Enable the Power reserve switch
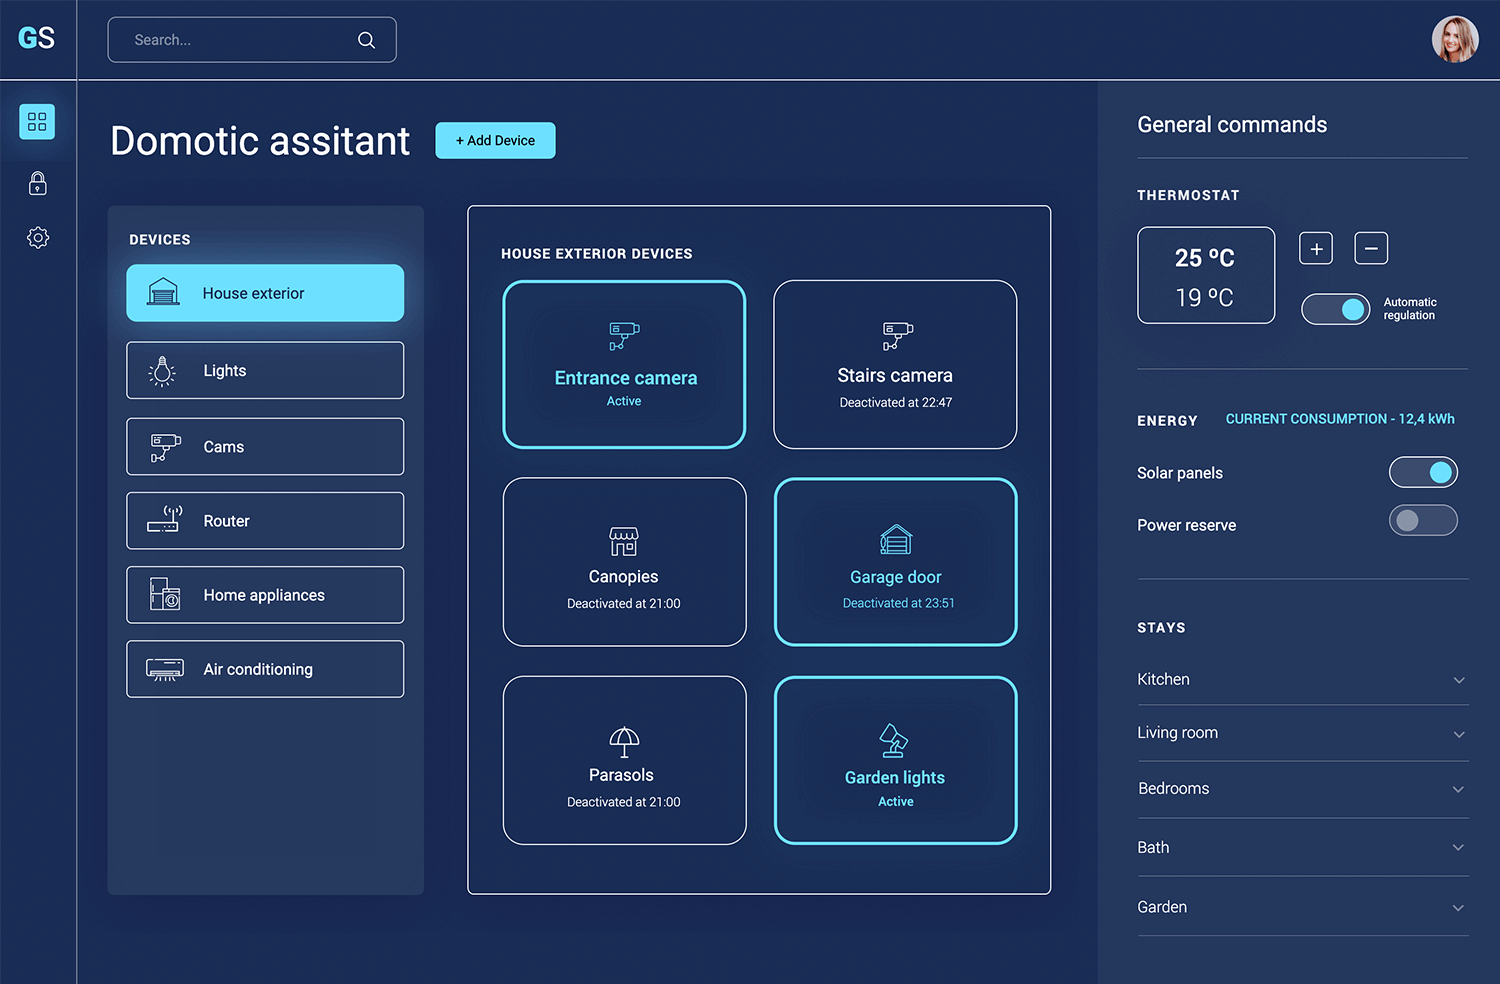 click(1423, 520)
